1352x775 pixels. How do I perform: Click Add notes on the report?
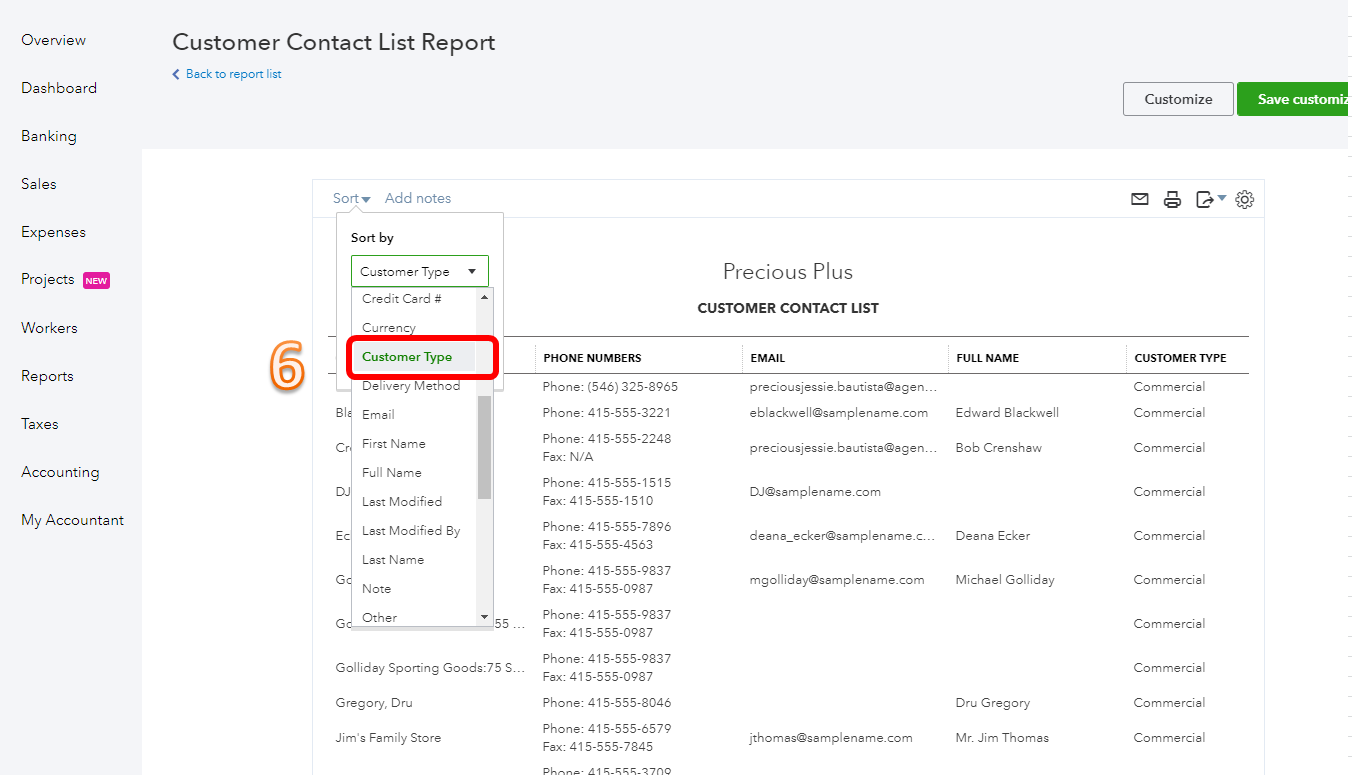[x=418, y=198]
